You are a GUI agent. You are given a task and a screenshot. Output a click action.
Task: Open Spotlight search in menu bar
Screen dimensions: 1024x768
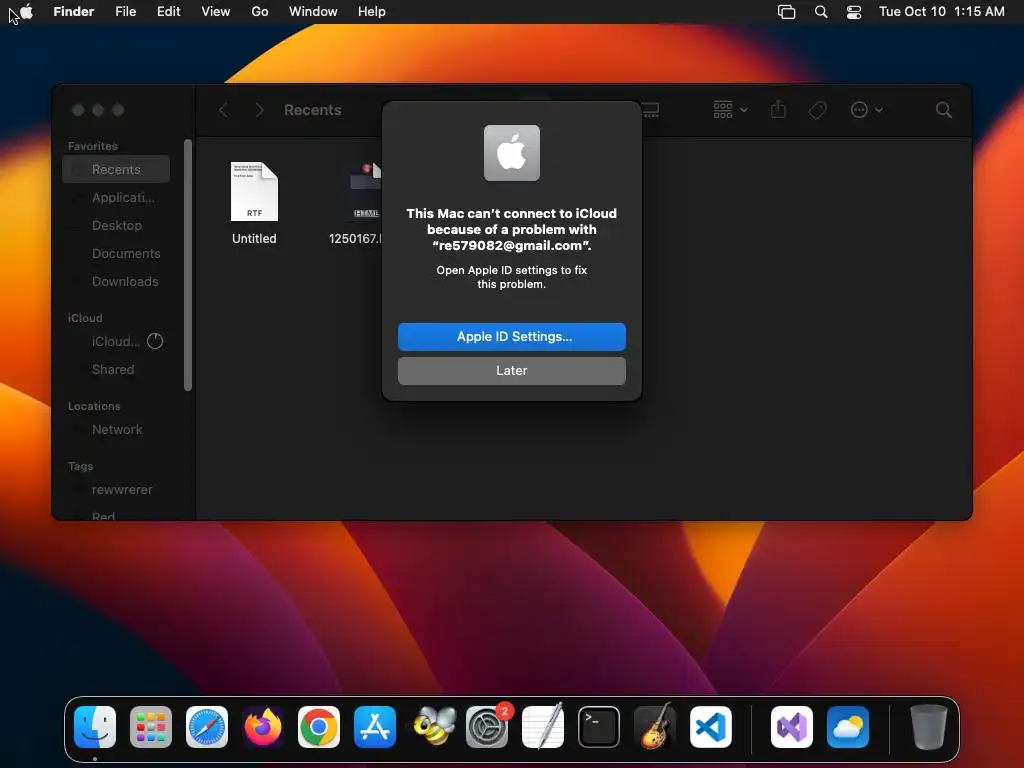[x=821, y=12]
